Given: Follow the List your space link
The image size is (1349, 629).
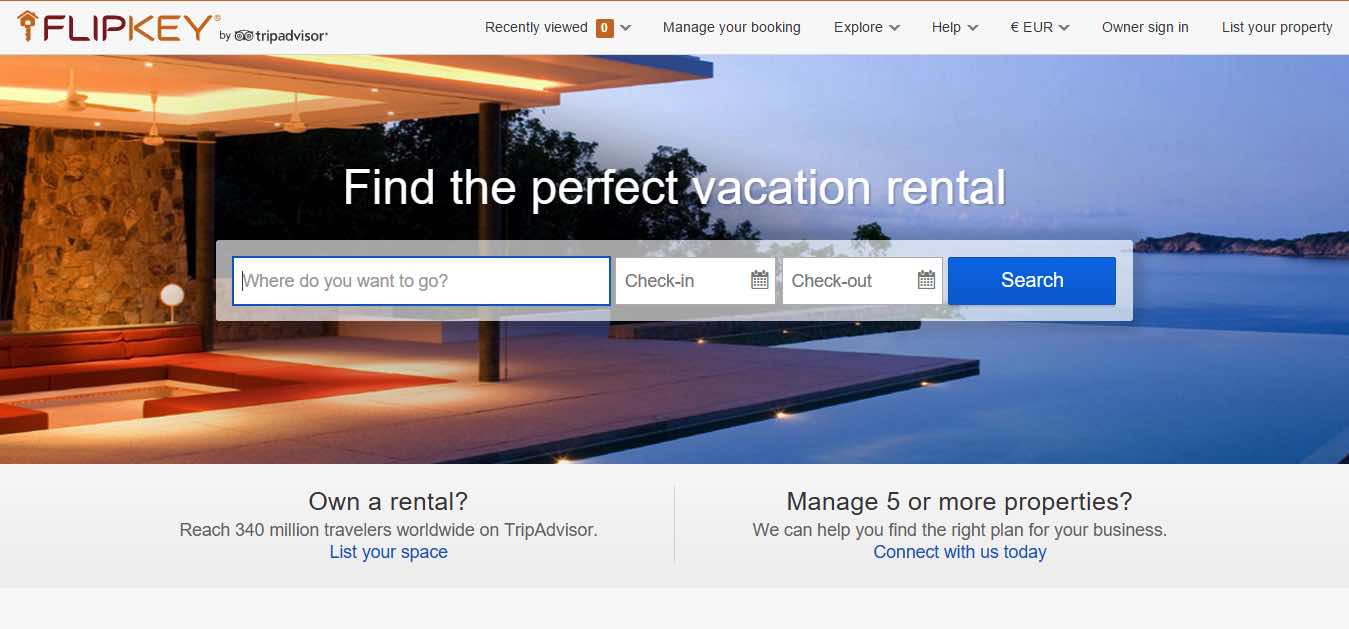Looking at the screenshot, I should click(x=389, y=552).
